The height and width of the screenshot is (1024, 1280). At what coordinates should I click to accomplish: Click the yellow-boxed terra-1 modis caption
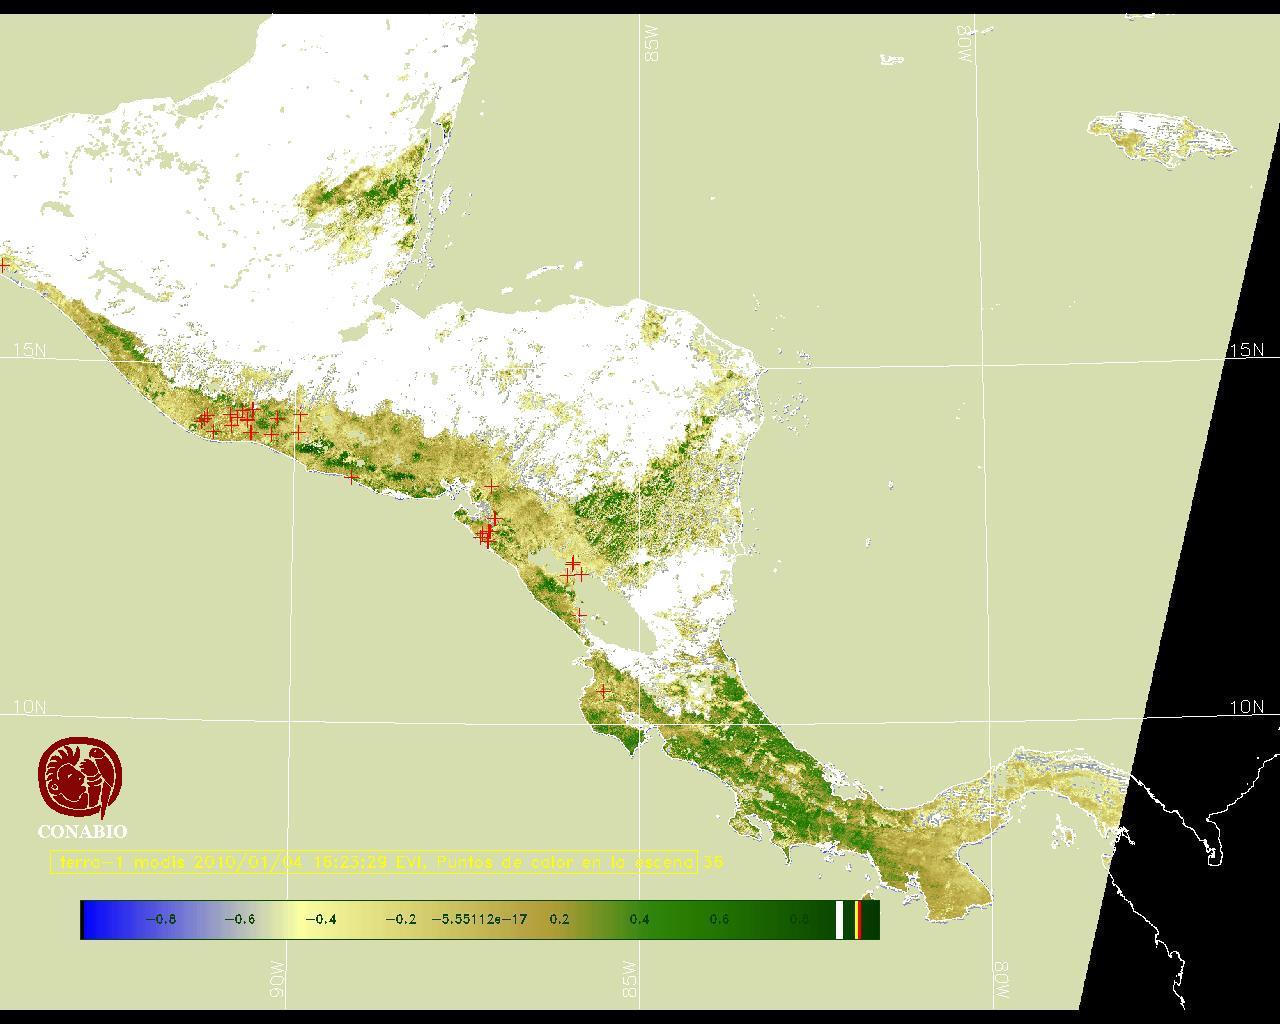tap(374, 862)
